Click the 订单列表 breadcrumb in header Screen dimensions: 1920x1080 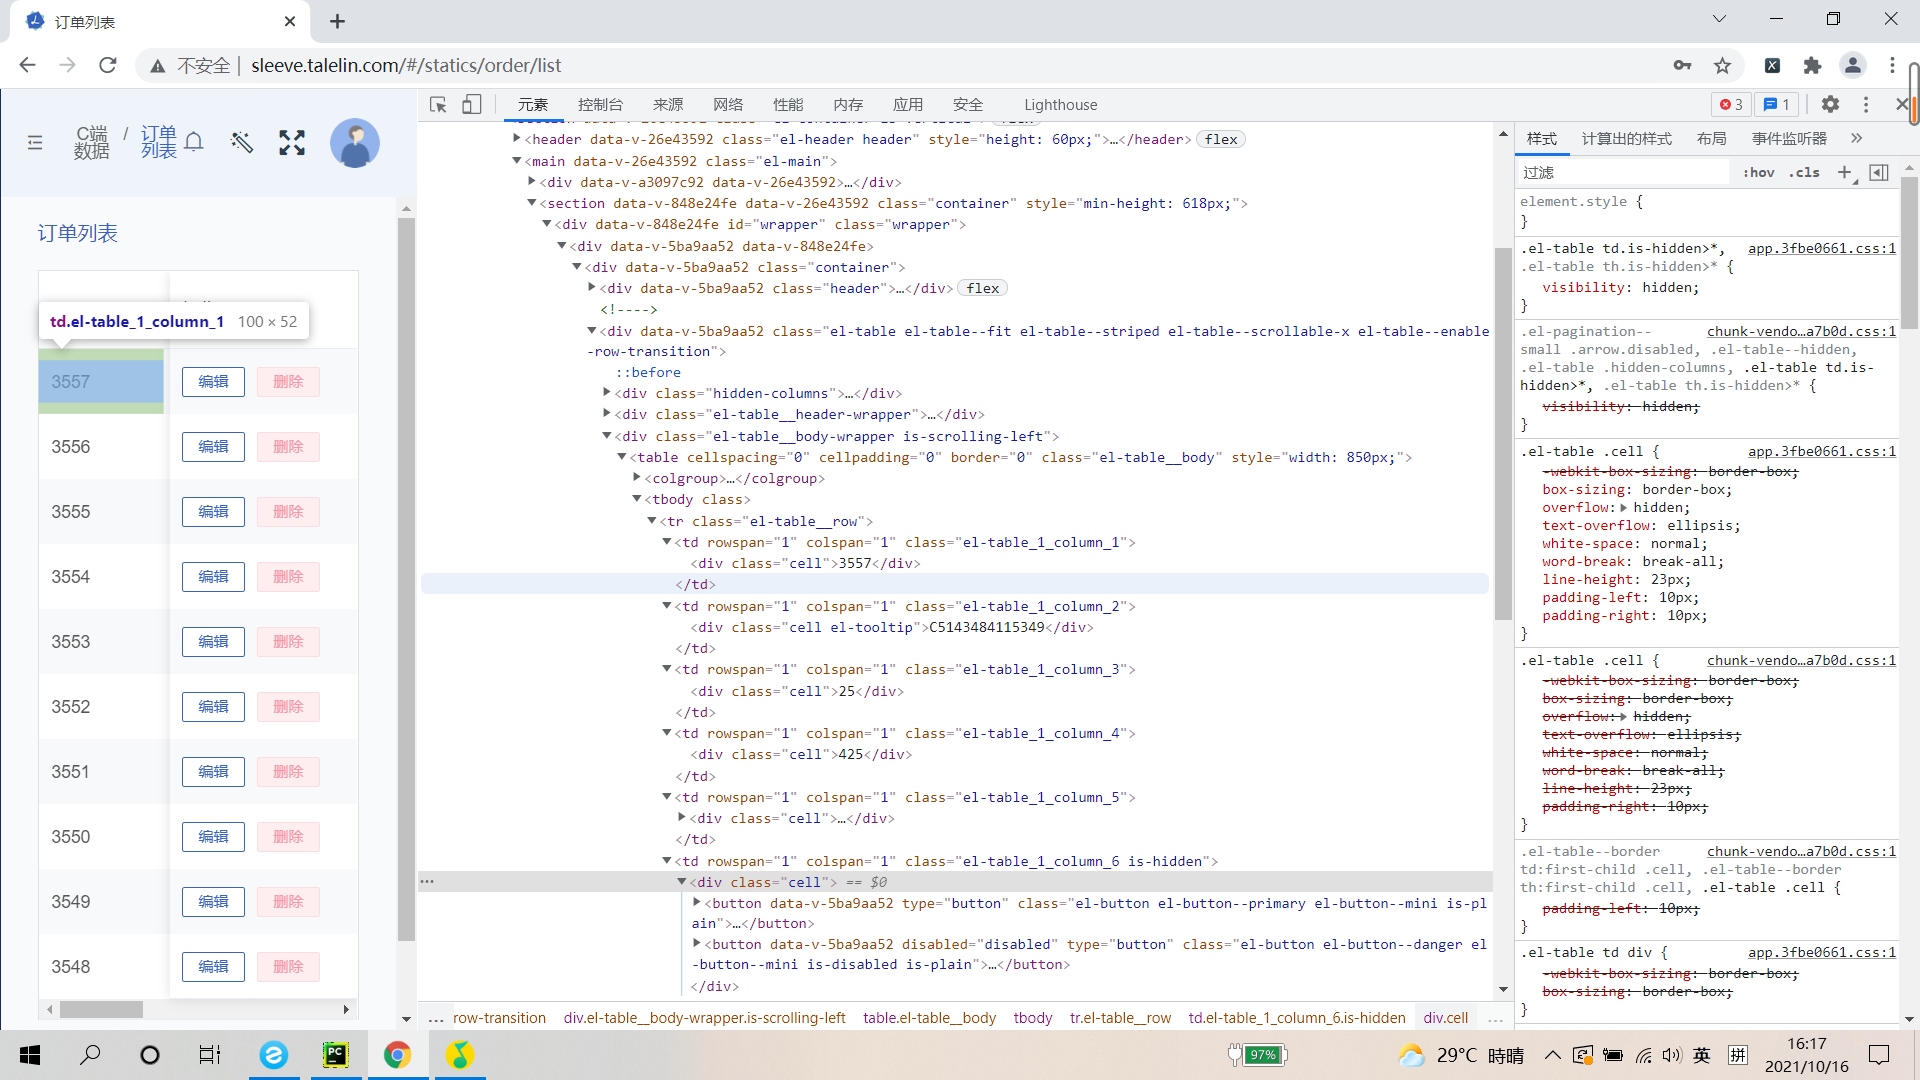[x=159, y=142]
